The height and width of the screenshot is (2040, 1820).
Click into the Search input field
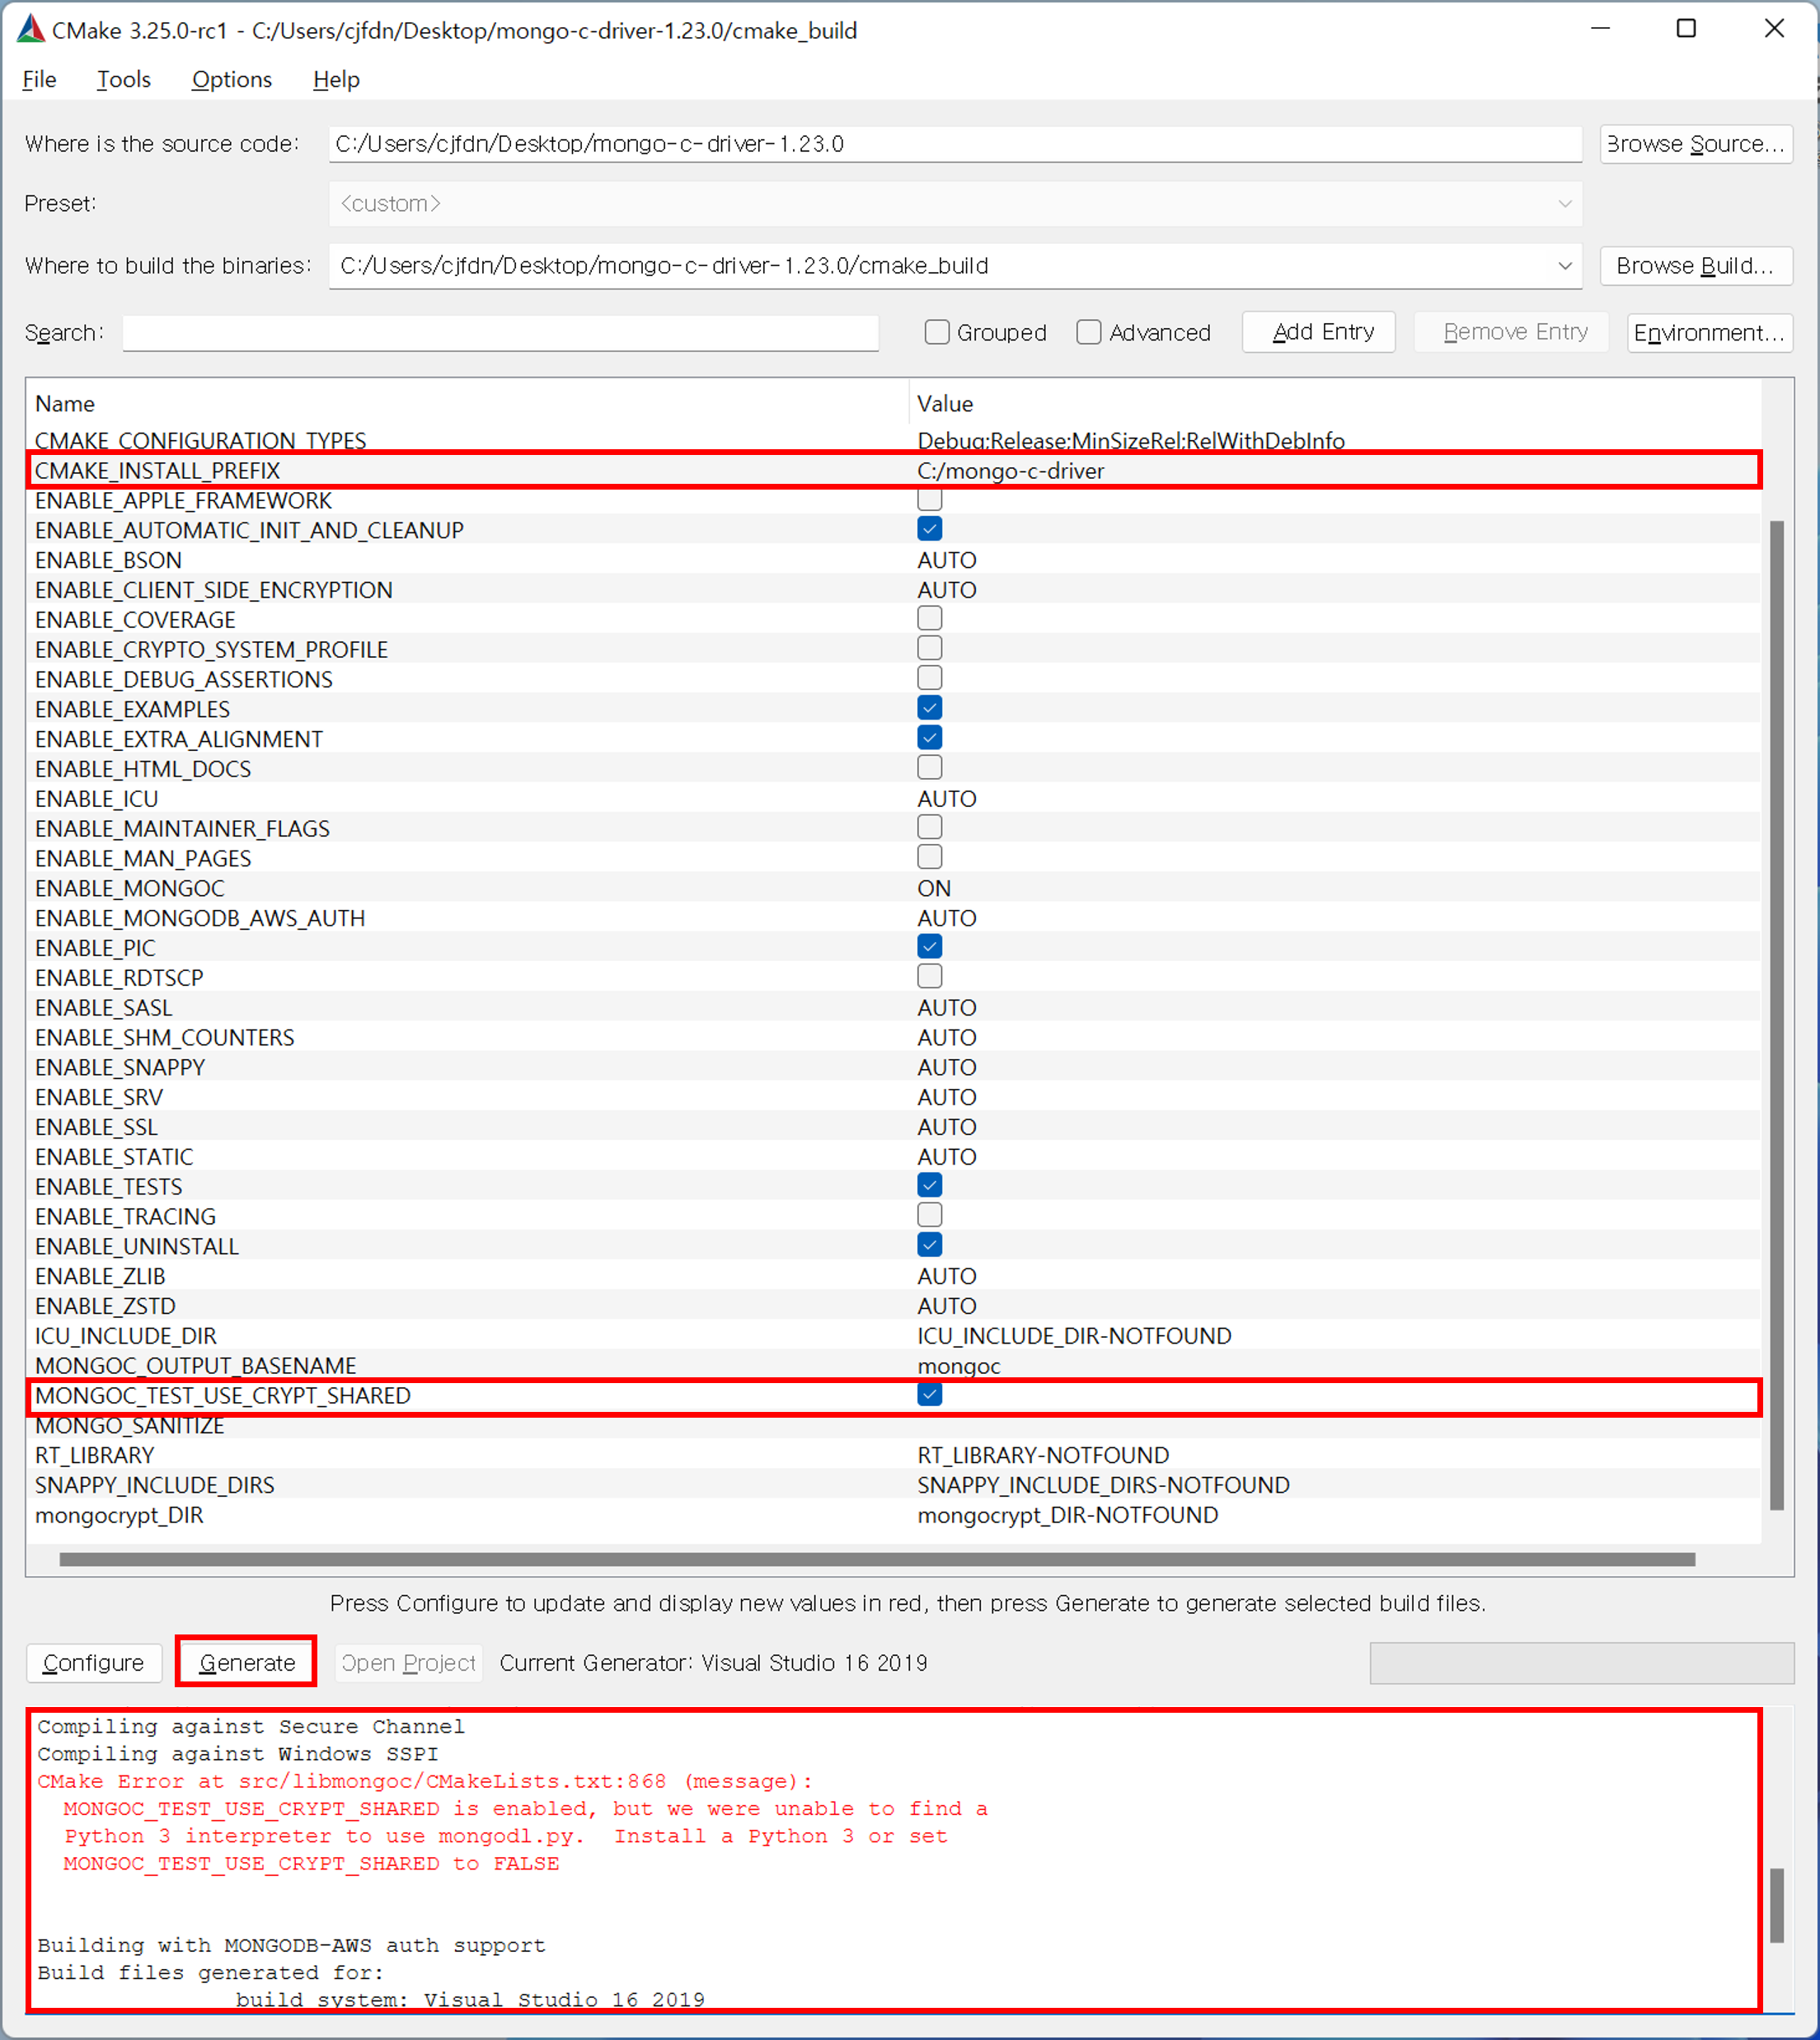click(500, 332)
